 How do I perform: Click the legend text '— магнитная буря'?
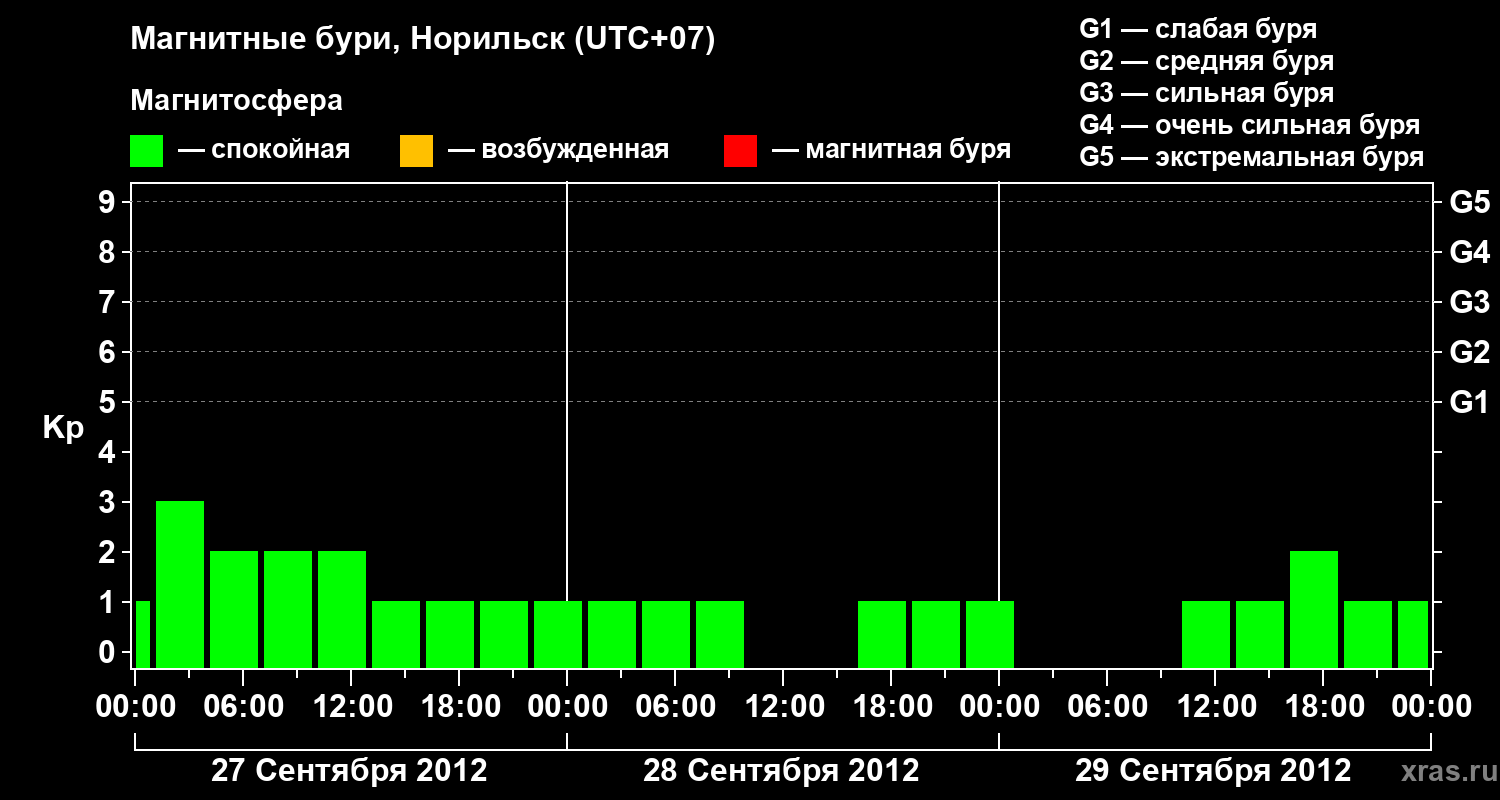(x=892, y=151)
